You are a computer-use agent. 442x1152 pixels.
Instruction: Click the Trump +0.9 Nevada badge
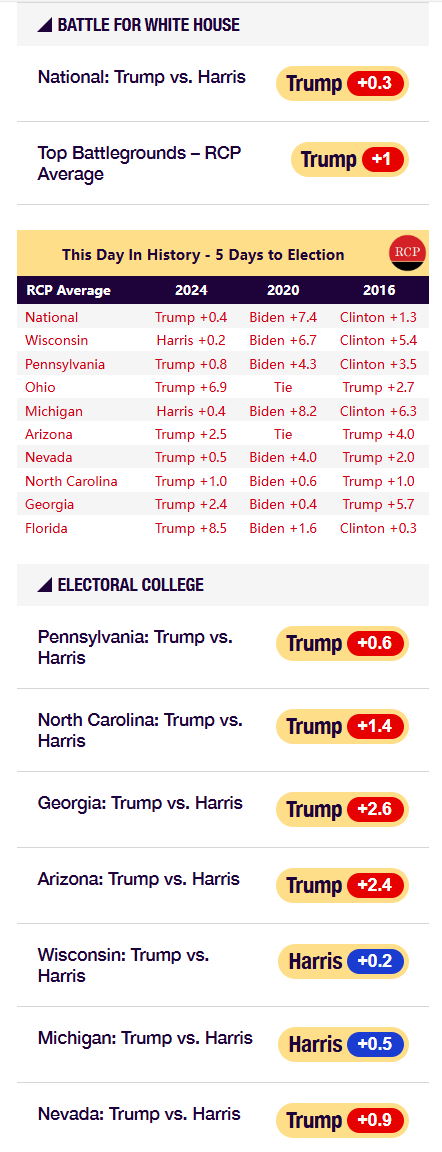pyautogui.click(x=342, y=1120)
